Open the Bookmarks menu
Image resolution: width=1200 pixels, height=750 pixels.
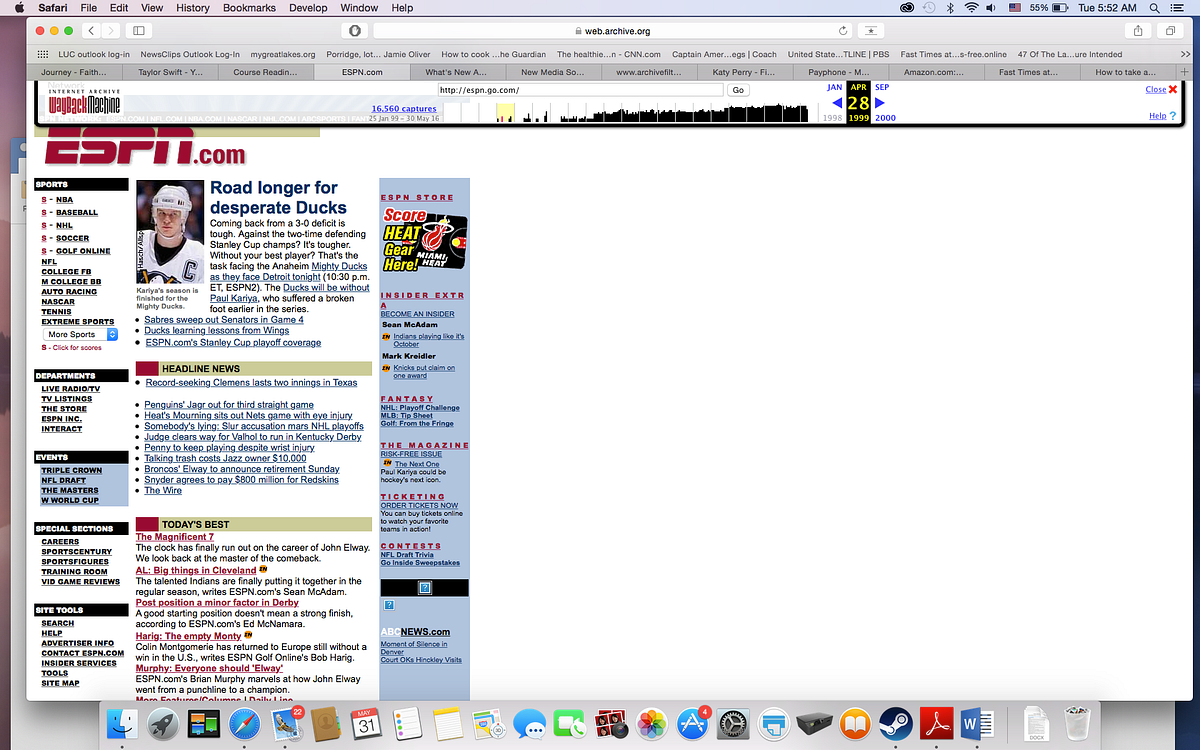click(x=249, y=8)
